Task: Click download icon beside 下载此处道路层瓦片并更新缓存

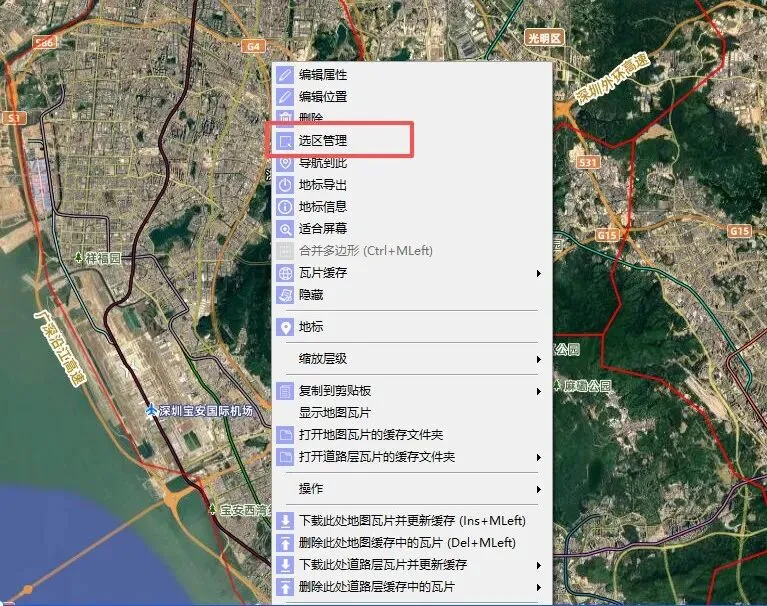Action: click(285, 565)
